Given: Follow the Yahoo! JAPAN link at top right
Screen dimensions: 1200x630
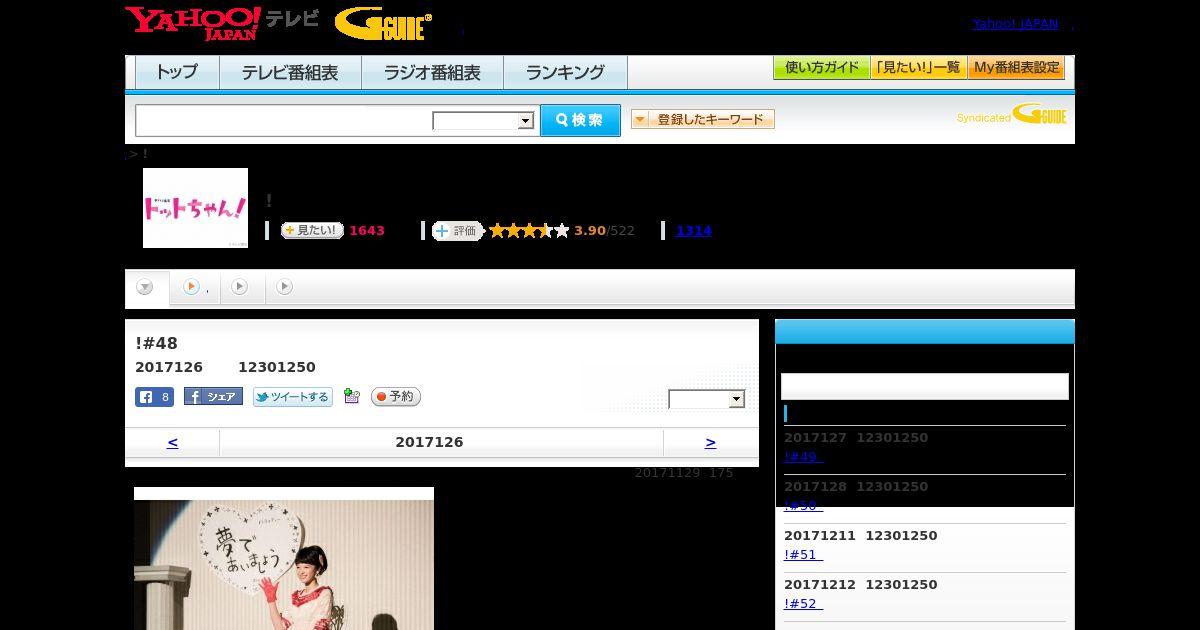Looking at the screenshot, I should [x=1015, y=23].
